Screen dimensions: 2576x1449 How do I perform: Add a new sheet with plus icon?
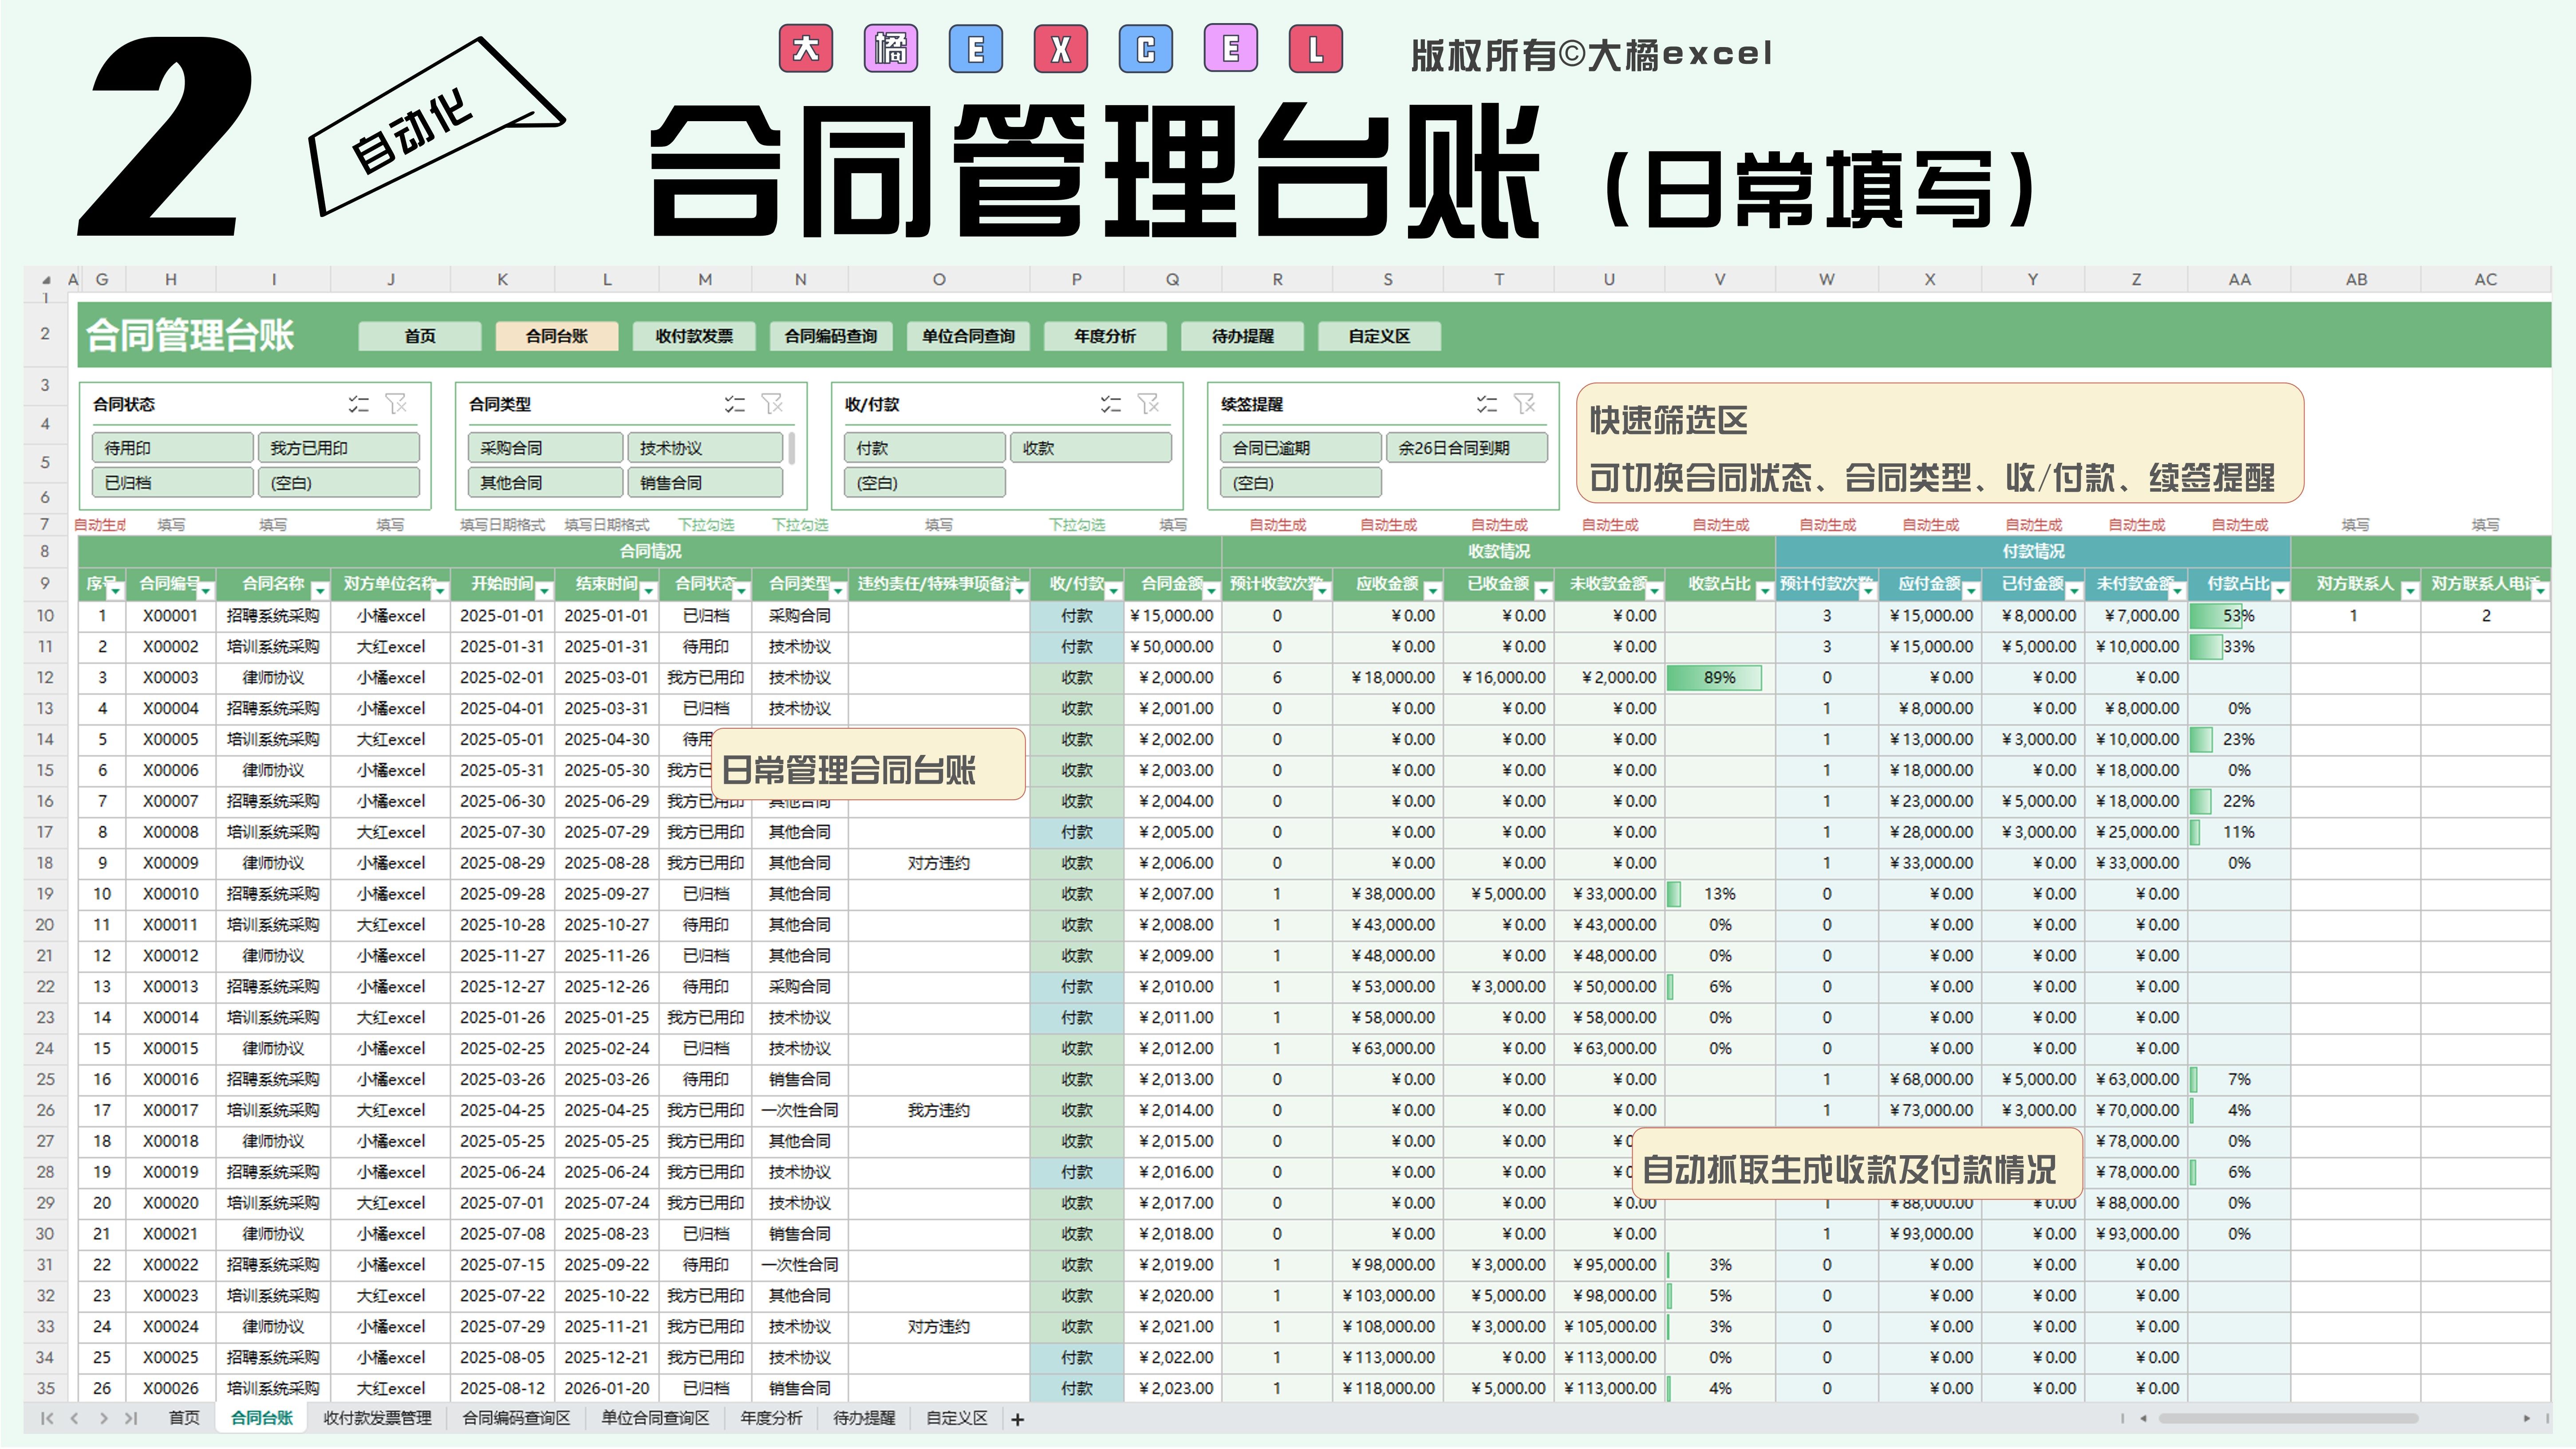click(x=1017, y=1419)
